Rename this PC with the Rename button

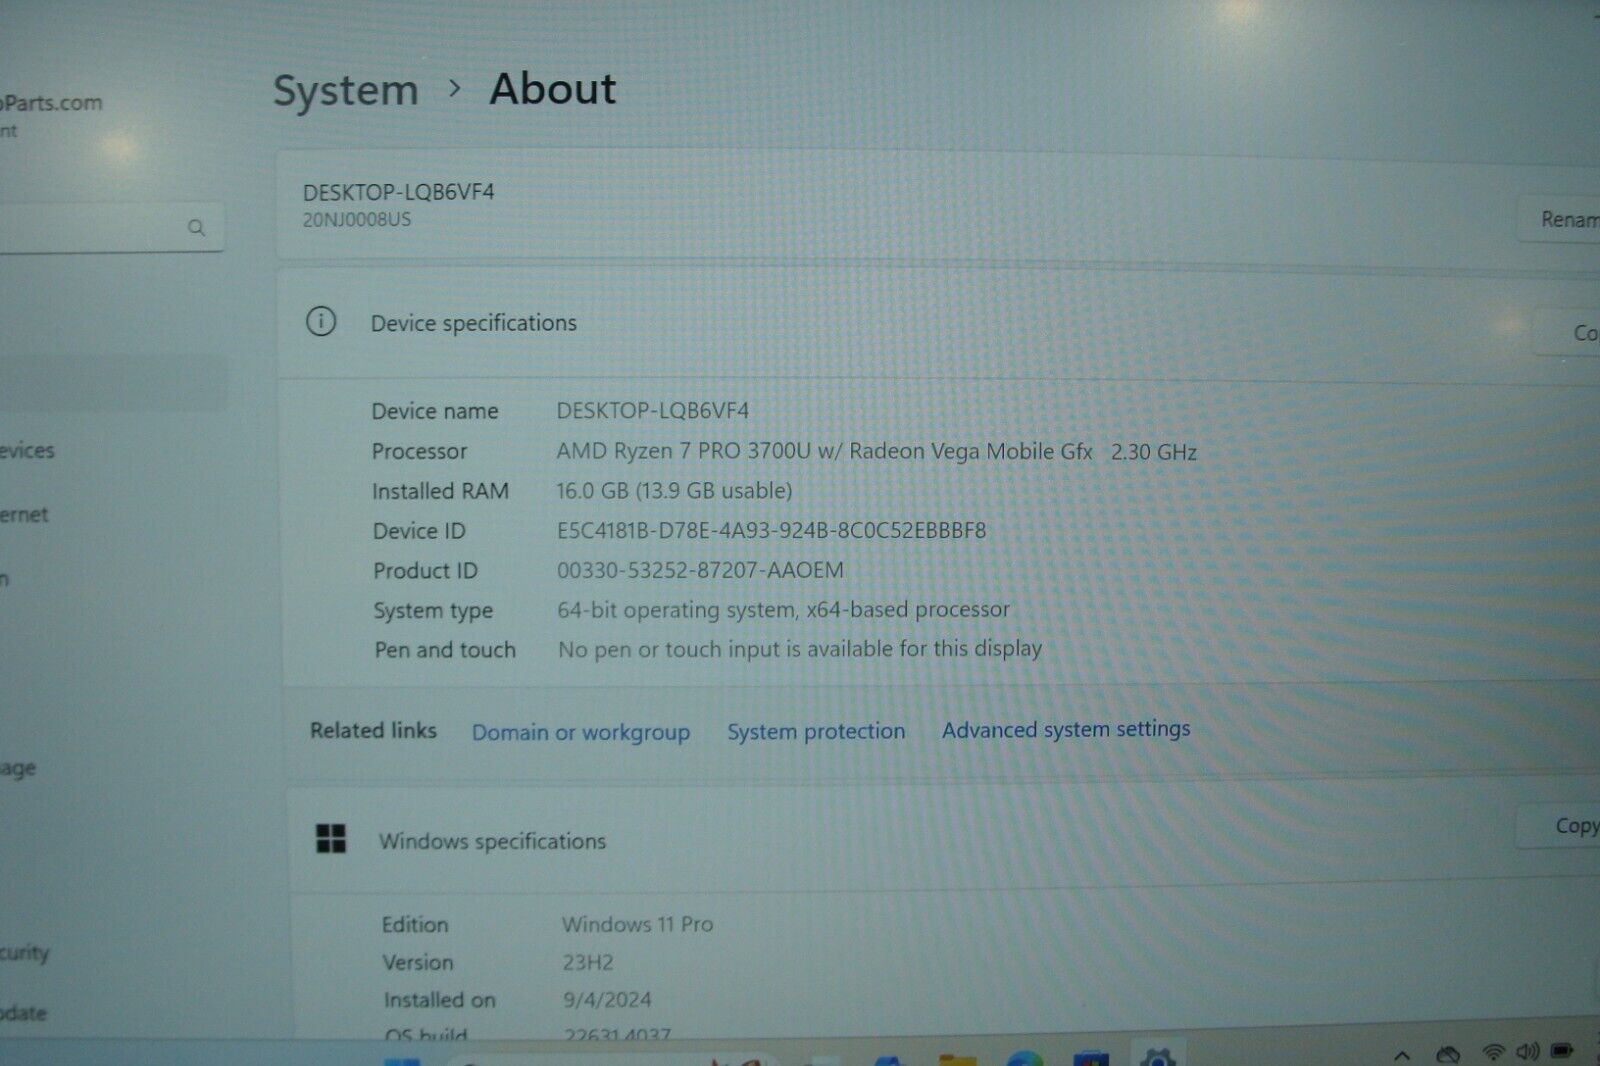1561,219
